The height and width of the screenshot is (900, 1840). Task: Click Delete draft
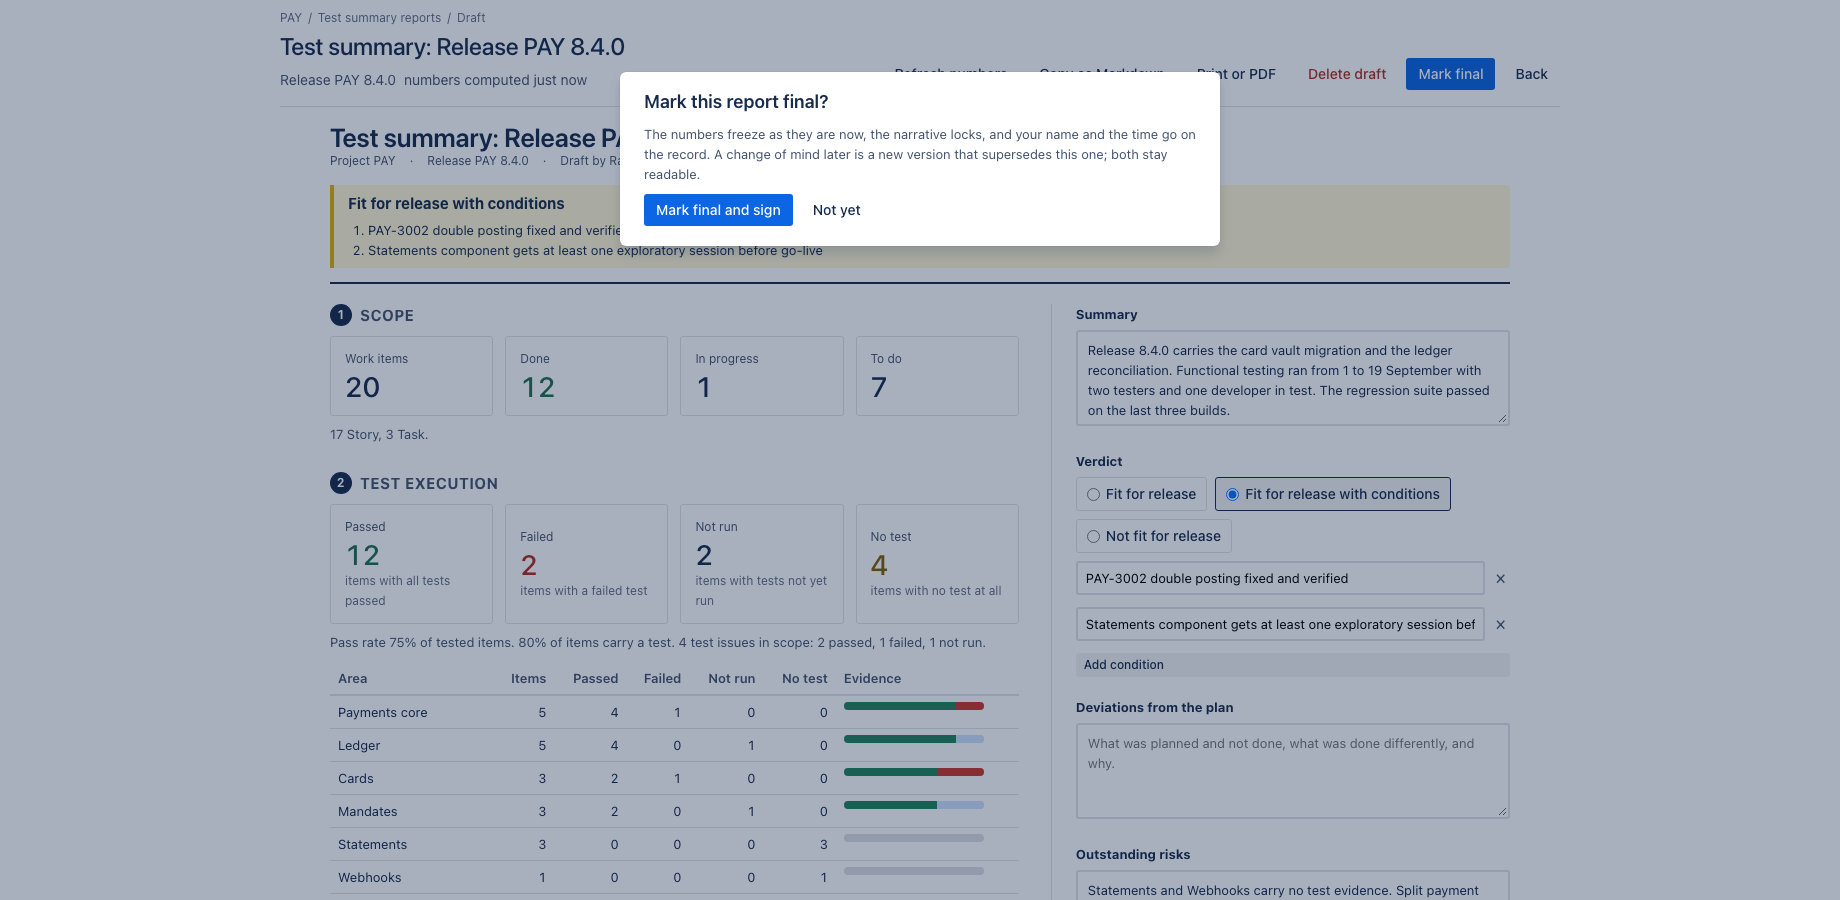coord(1347,74)
